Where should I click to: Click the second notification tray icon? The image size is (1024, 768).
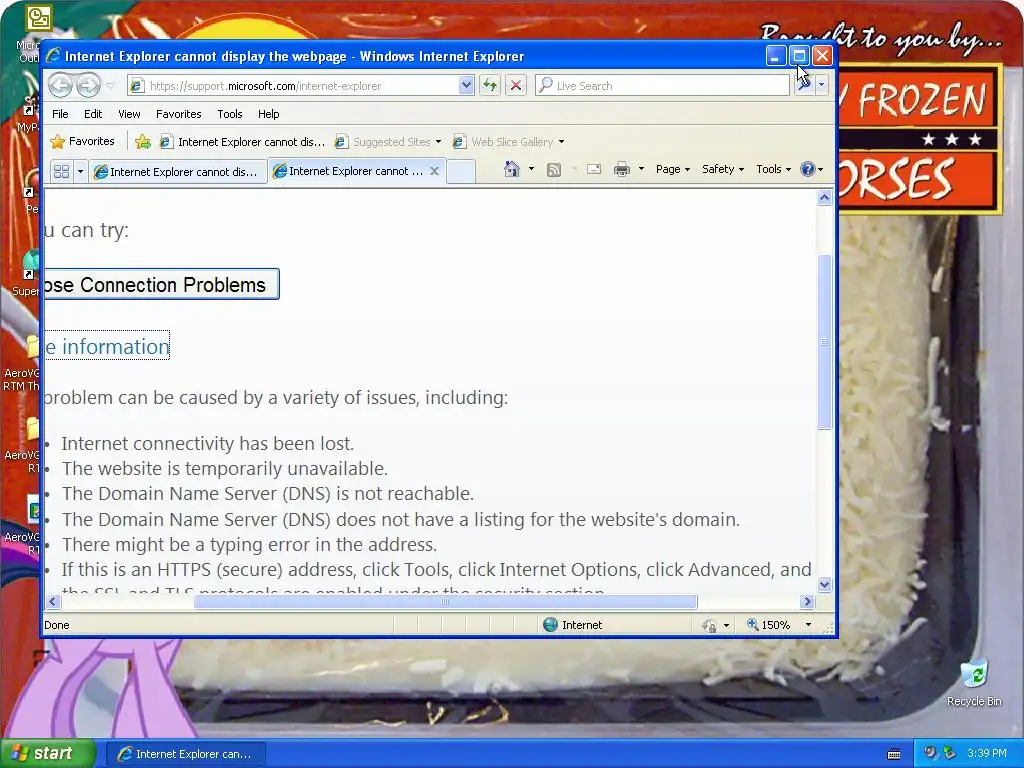tap(949, 754)
